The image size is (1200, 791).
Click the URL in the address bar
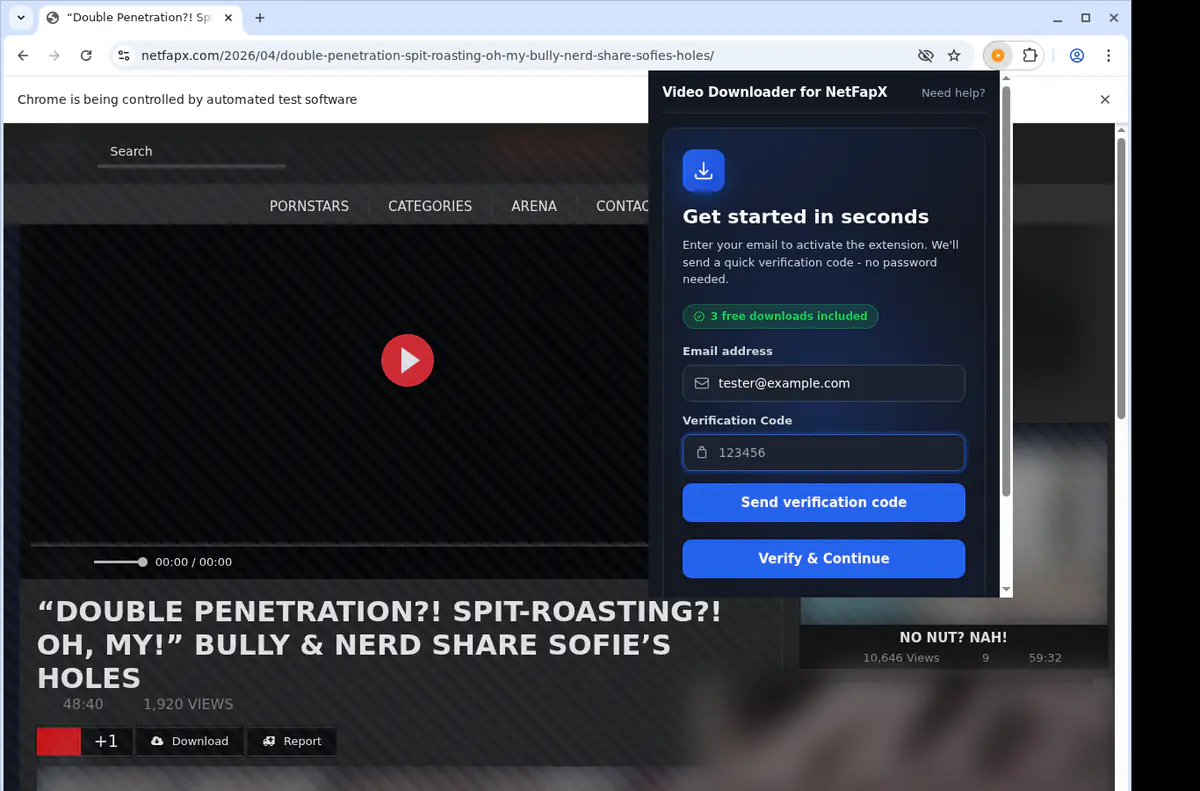click(427, 56)
